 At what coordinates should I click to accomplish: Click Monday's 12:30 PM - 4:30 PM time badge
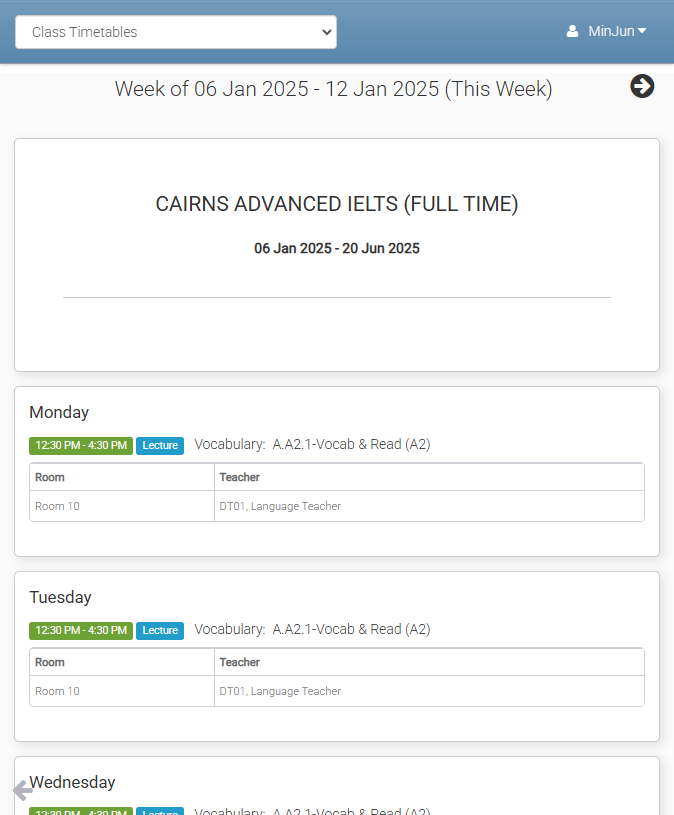[x=81, y=445]
